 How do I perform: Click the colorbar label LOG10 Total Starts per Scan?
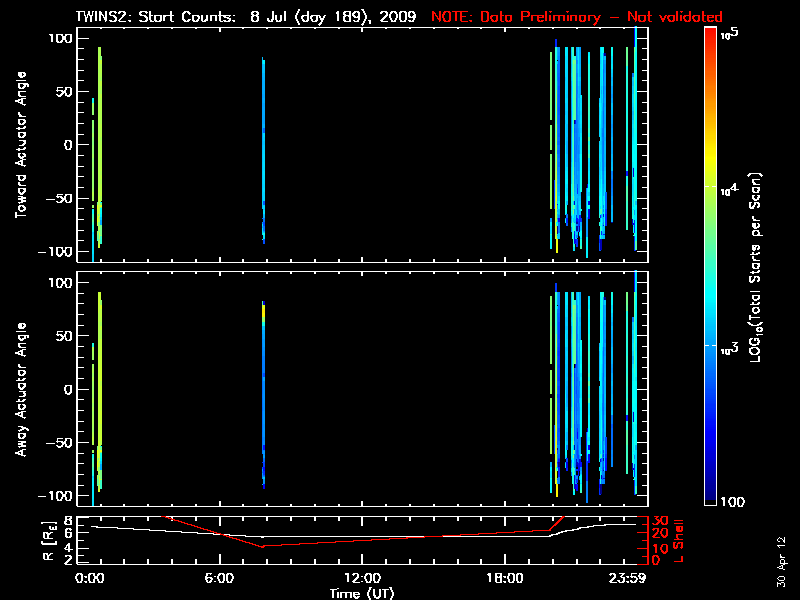click(758, 270)
